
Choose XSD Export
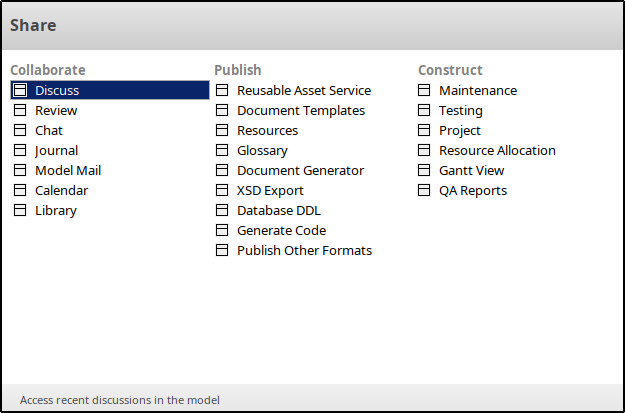pos(270,190)
